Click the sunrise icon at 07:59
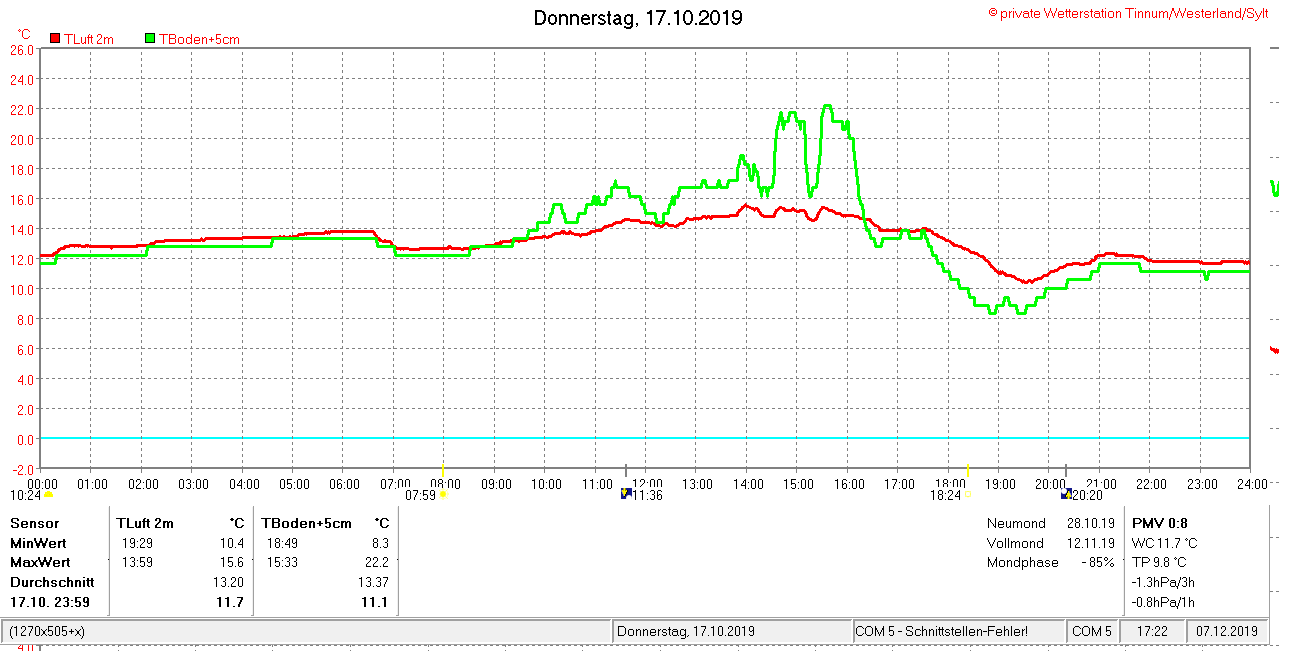Image resolution: width=1310 pixels, height=651 pixels. [x=442, y=494]
